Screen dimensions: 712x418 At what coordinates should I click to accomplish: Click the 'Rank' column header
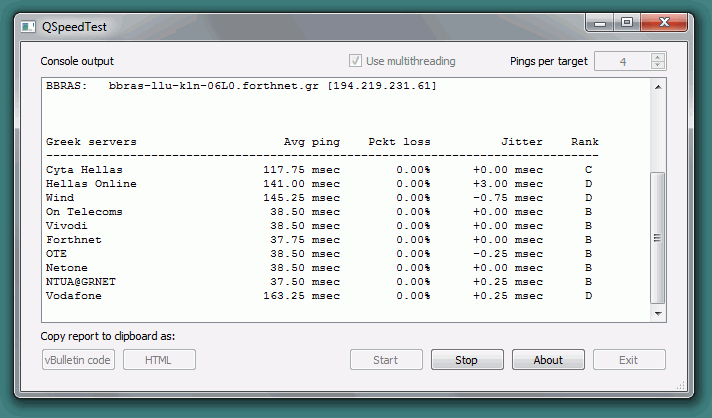585,142
